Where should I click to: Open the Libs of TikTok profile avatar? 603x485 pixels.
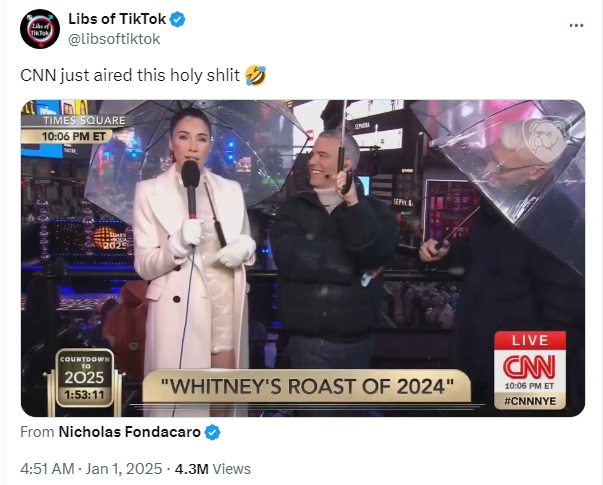(x=40, y=29)
